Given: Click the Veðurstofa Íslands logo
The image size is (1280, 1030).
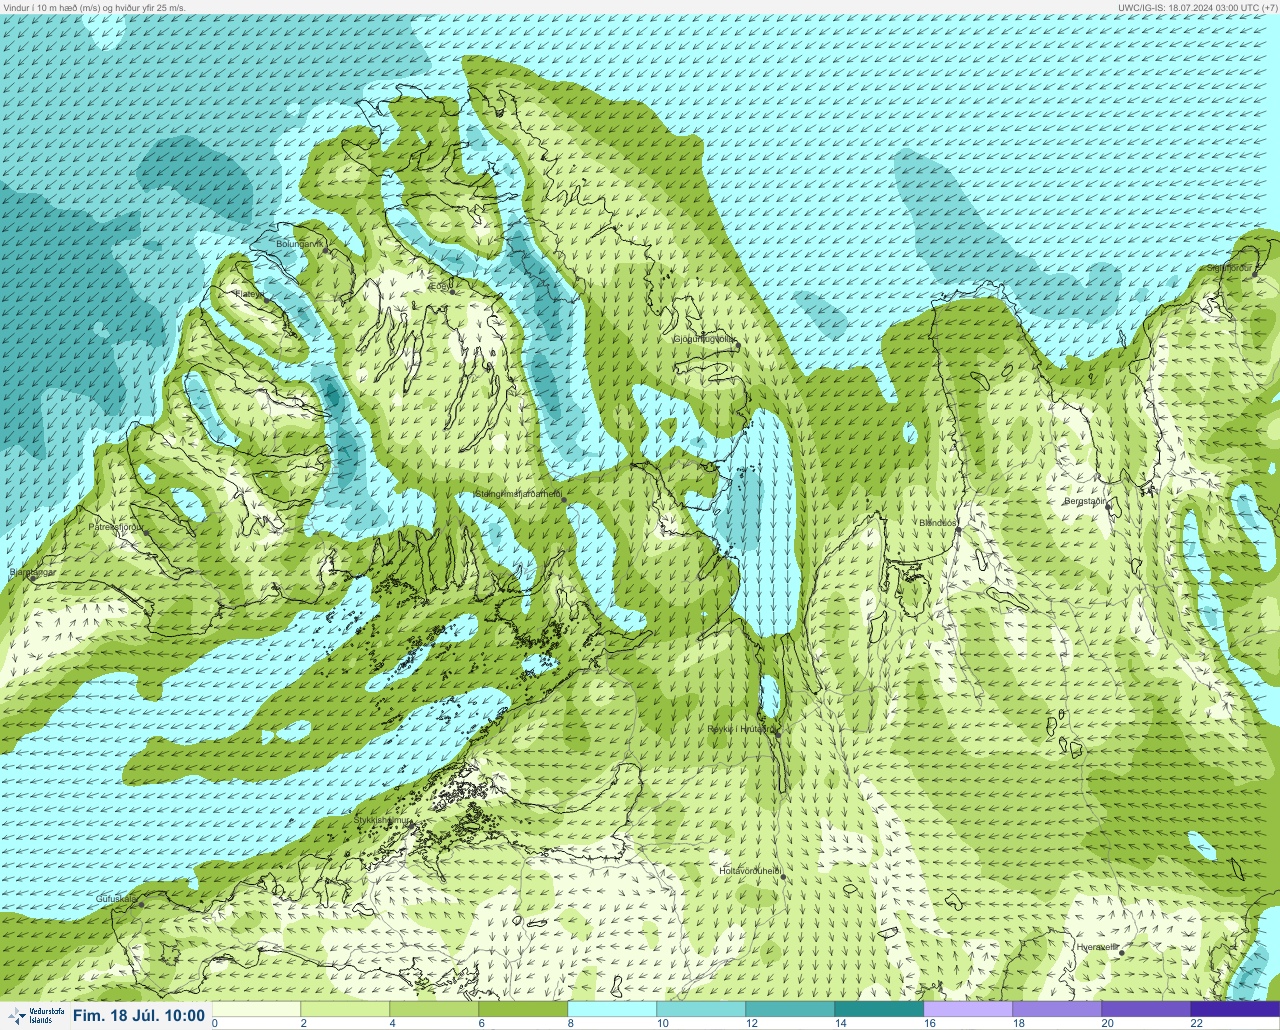Looking at the screenshot, I should coord(34,1016).
